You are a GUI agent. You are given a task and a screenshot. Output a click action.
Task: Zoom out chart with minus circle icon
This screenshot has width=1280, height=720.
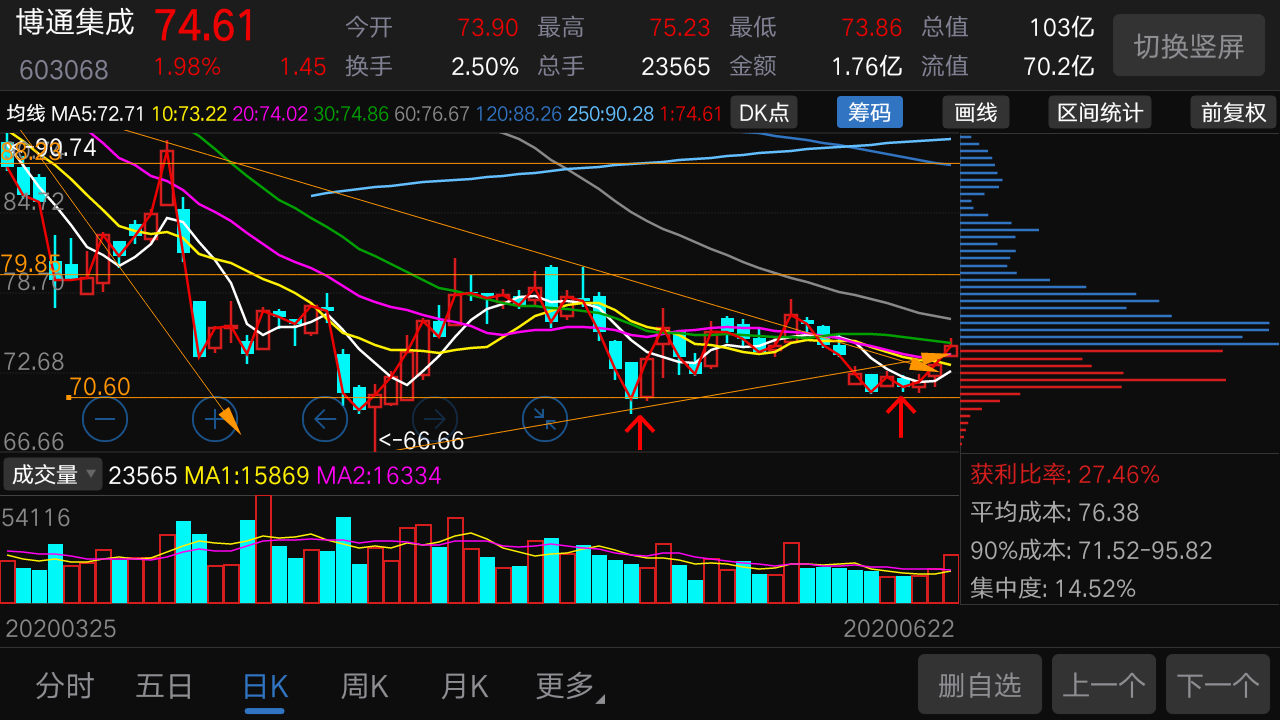pos(105,419)
